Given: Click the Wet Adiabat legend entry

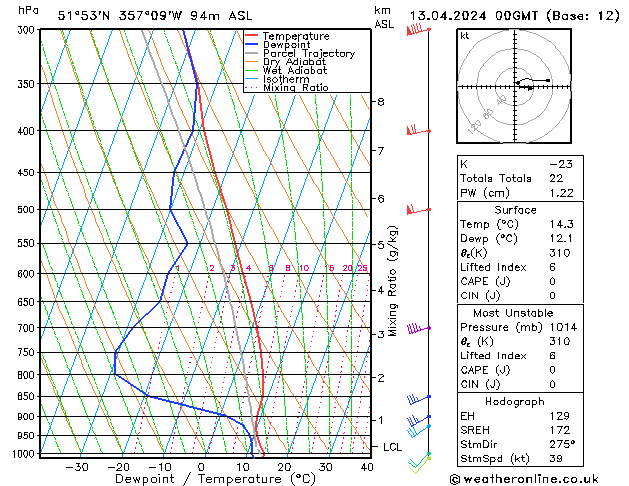Looking at the screenshot, I should (x=286, y=70).
